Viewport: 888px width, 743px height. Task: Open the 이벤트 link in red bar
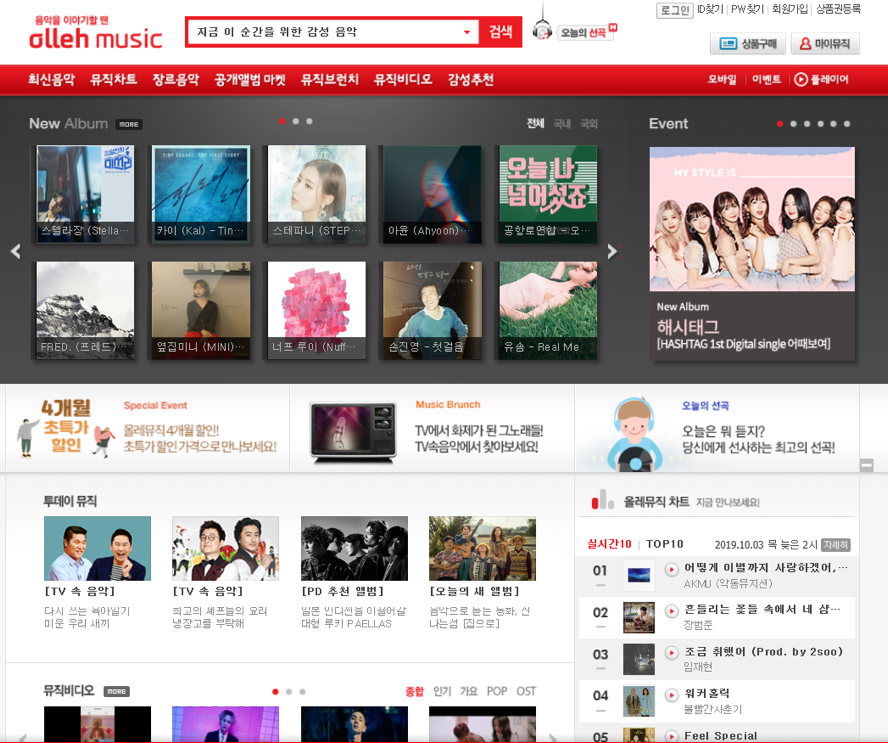pyautogui.click(x=766, y=79)
